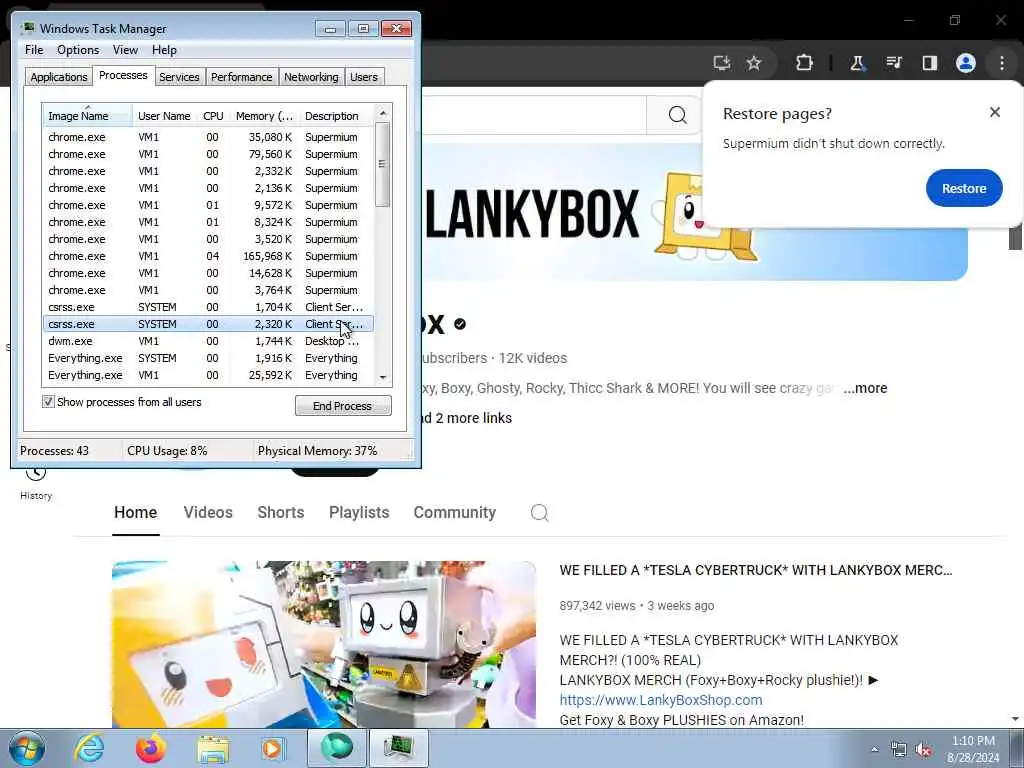Select Everything.exe row owned by SYSTEM
This screenshot has height=768, width=1024.
coord(208,358)
